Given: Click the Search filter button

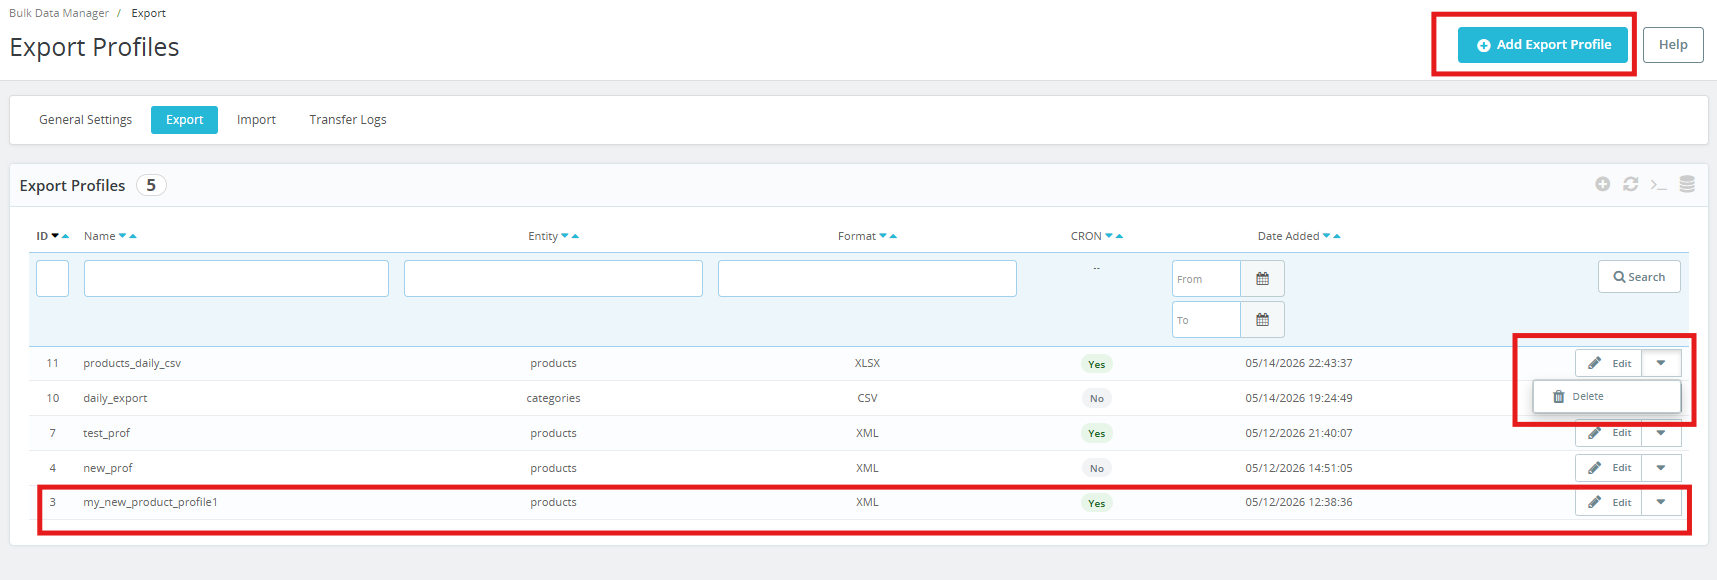Looking at the screenshot, I should coord(1639,277).
